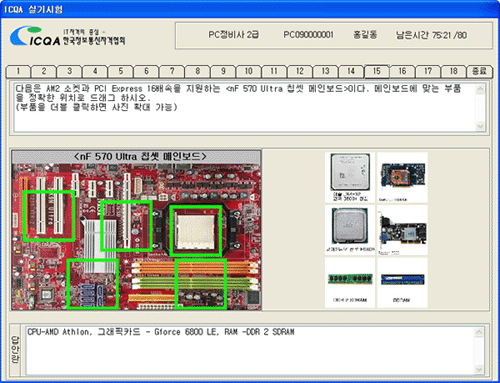The height and width of the screenshot is (383, 500).
Task: Click the answer box scroll down arrow
Action: point(479,369)
